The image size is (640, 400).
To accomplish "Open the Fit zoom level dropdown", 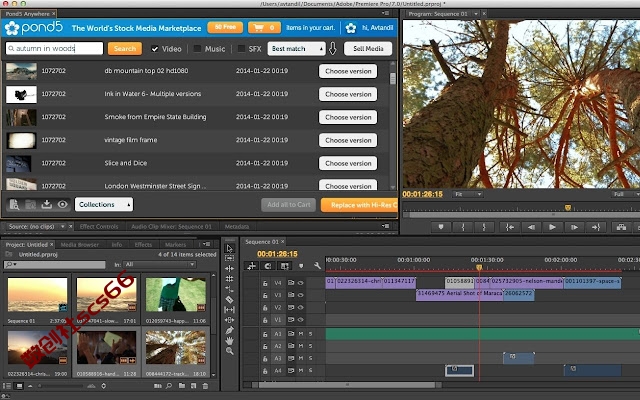I will [468, 194].
